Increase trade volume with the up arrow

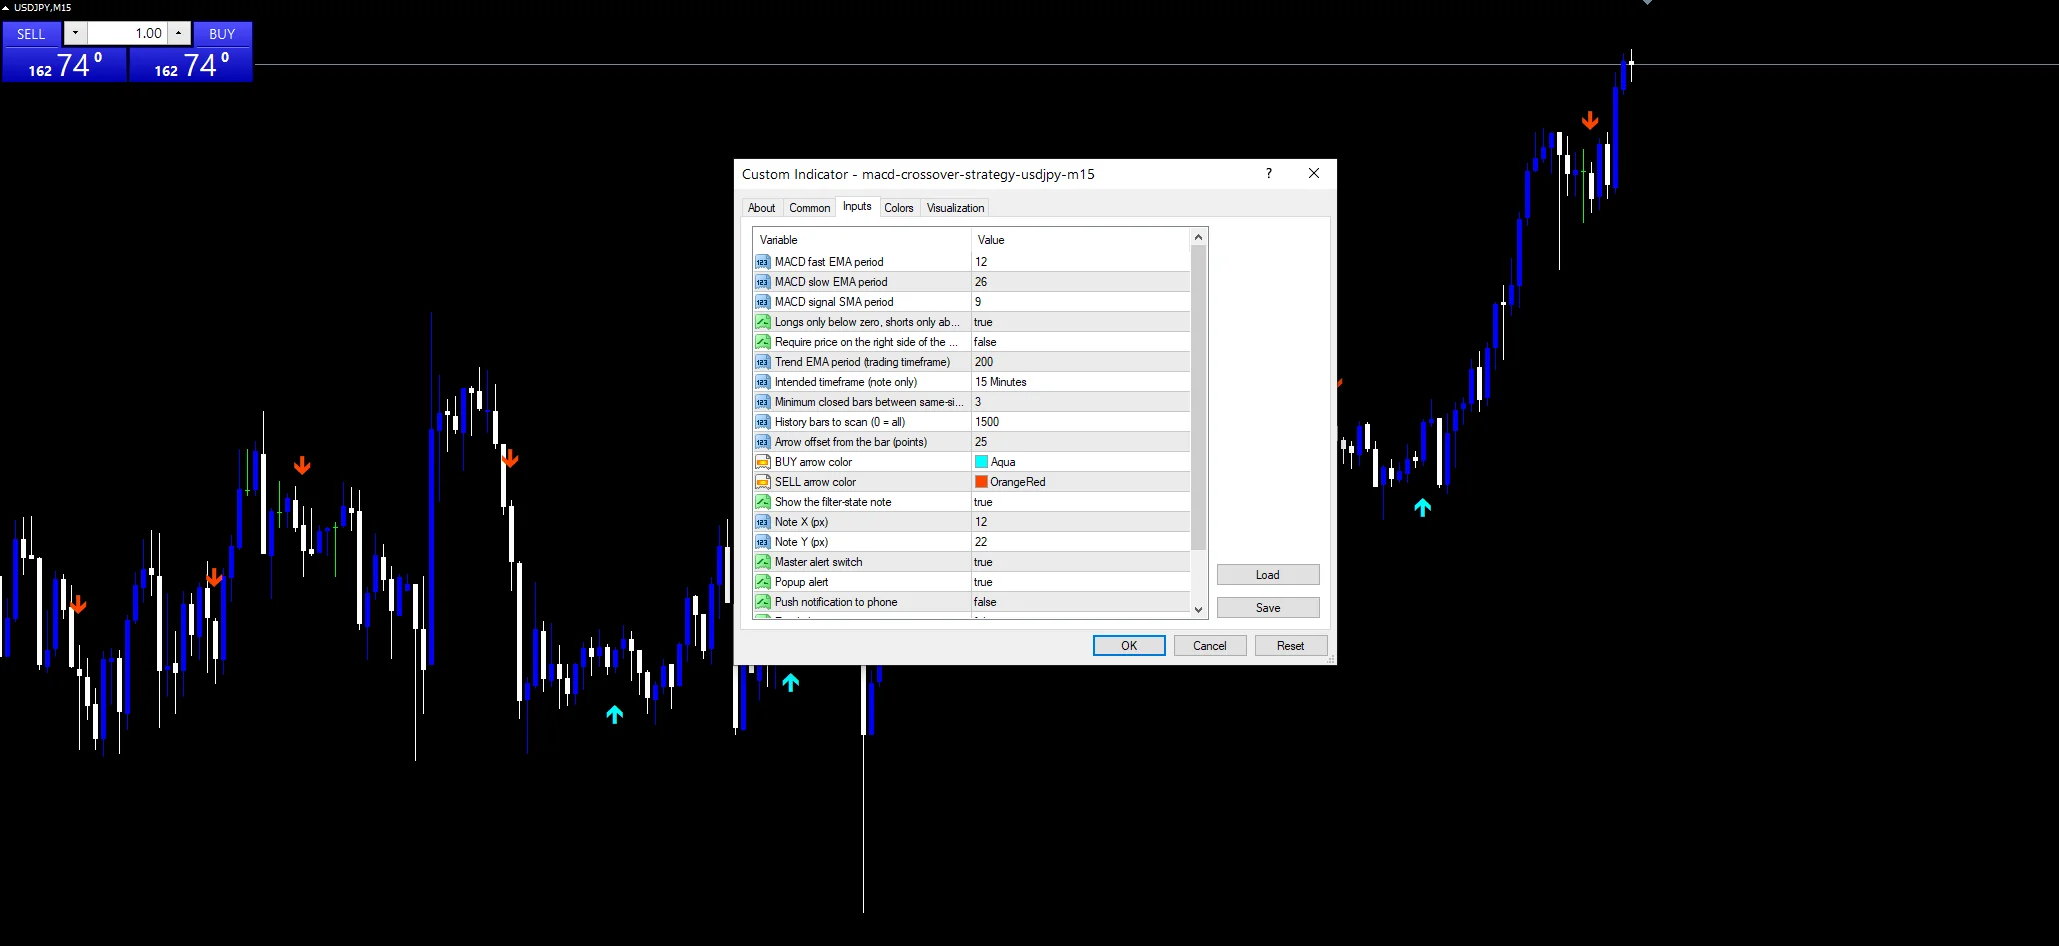coord(178,33)
